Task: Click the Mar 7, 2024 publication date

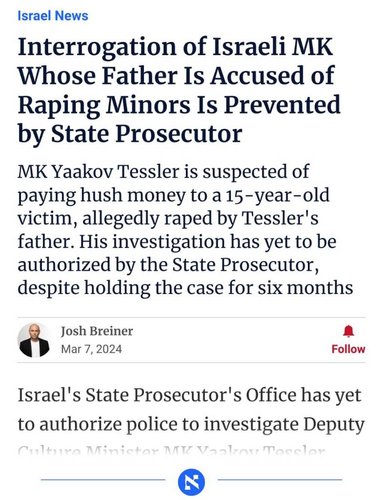Action: [91, 349]
